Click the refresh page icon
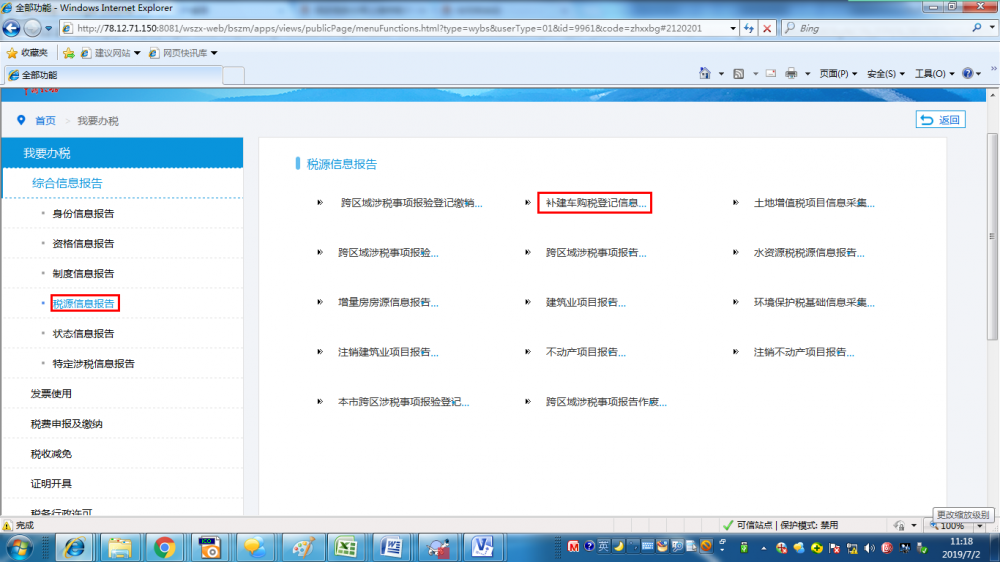 click(748, 29)
